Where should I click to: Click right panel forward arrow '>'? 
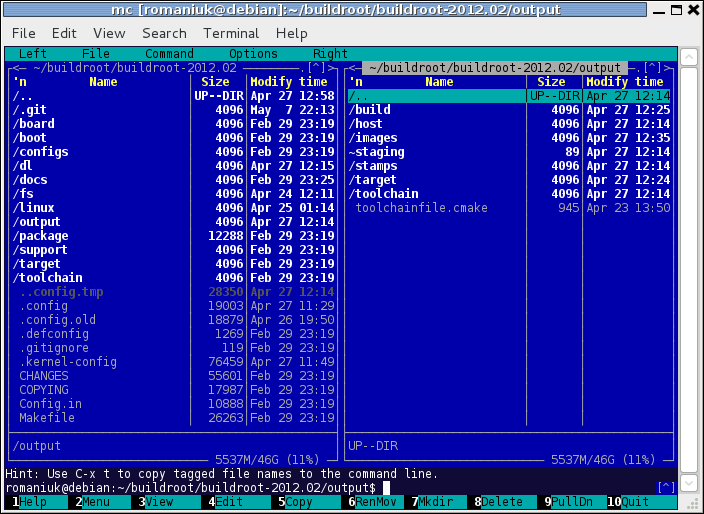[667, 68]
